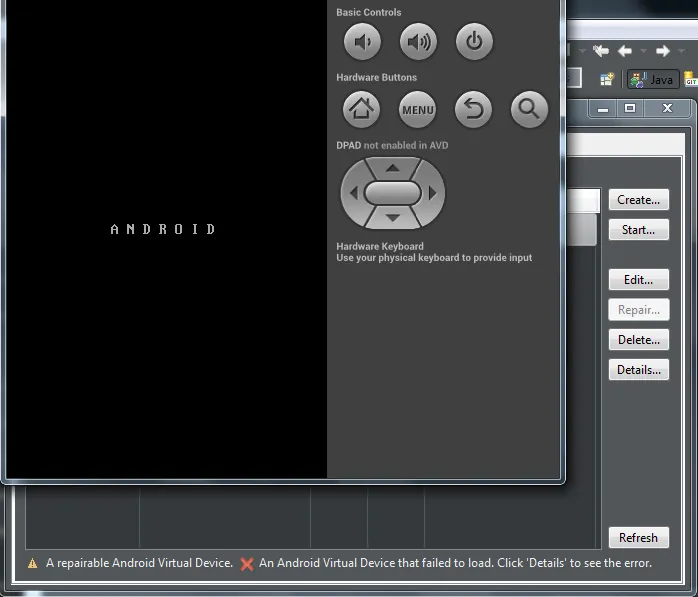The image size is (698, 597).
Task: Click the 'Hardware Keyboard' label
Action: 380,246
